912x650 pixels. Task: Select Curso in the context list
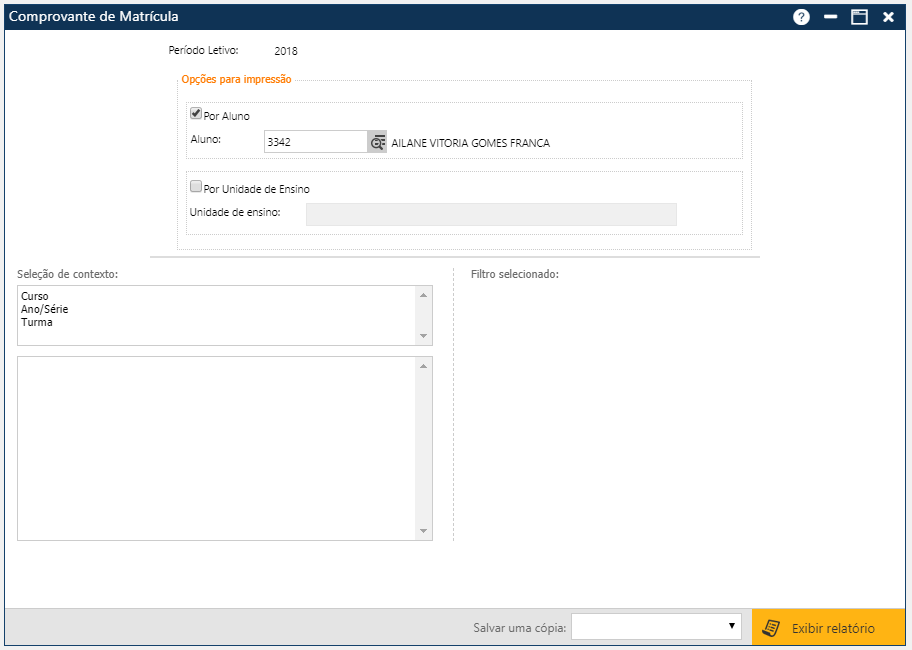(x=35, y=297)
